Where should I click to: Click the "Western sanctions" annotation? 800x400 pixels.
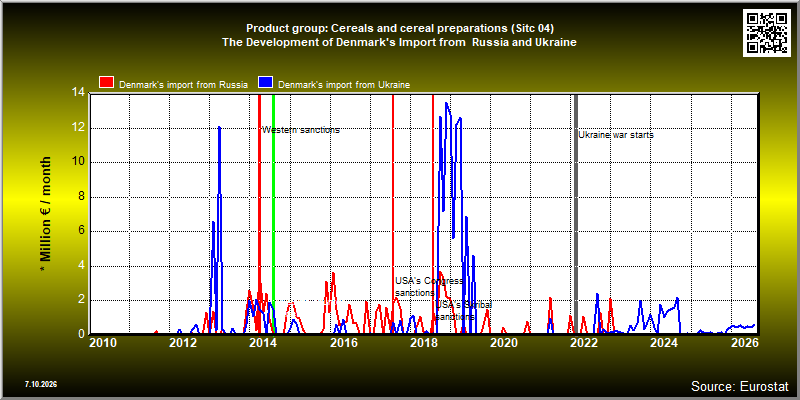tap(301, 130)
